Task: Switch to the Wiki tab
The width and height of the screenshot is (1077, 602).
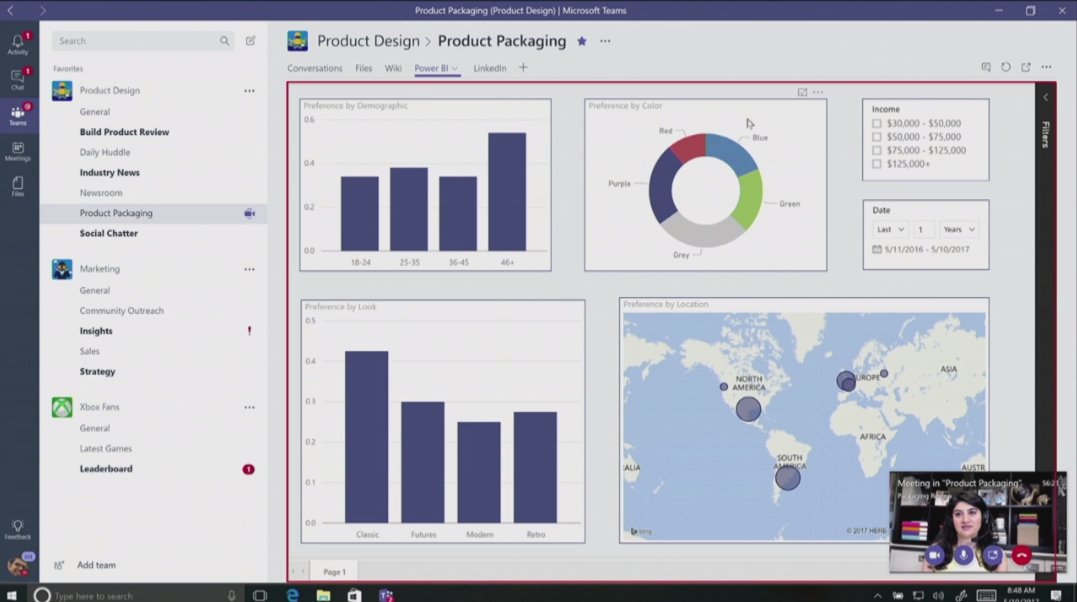Action: [393, 68]
